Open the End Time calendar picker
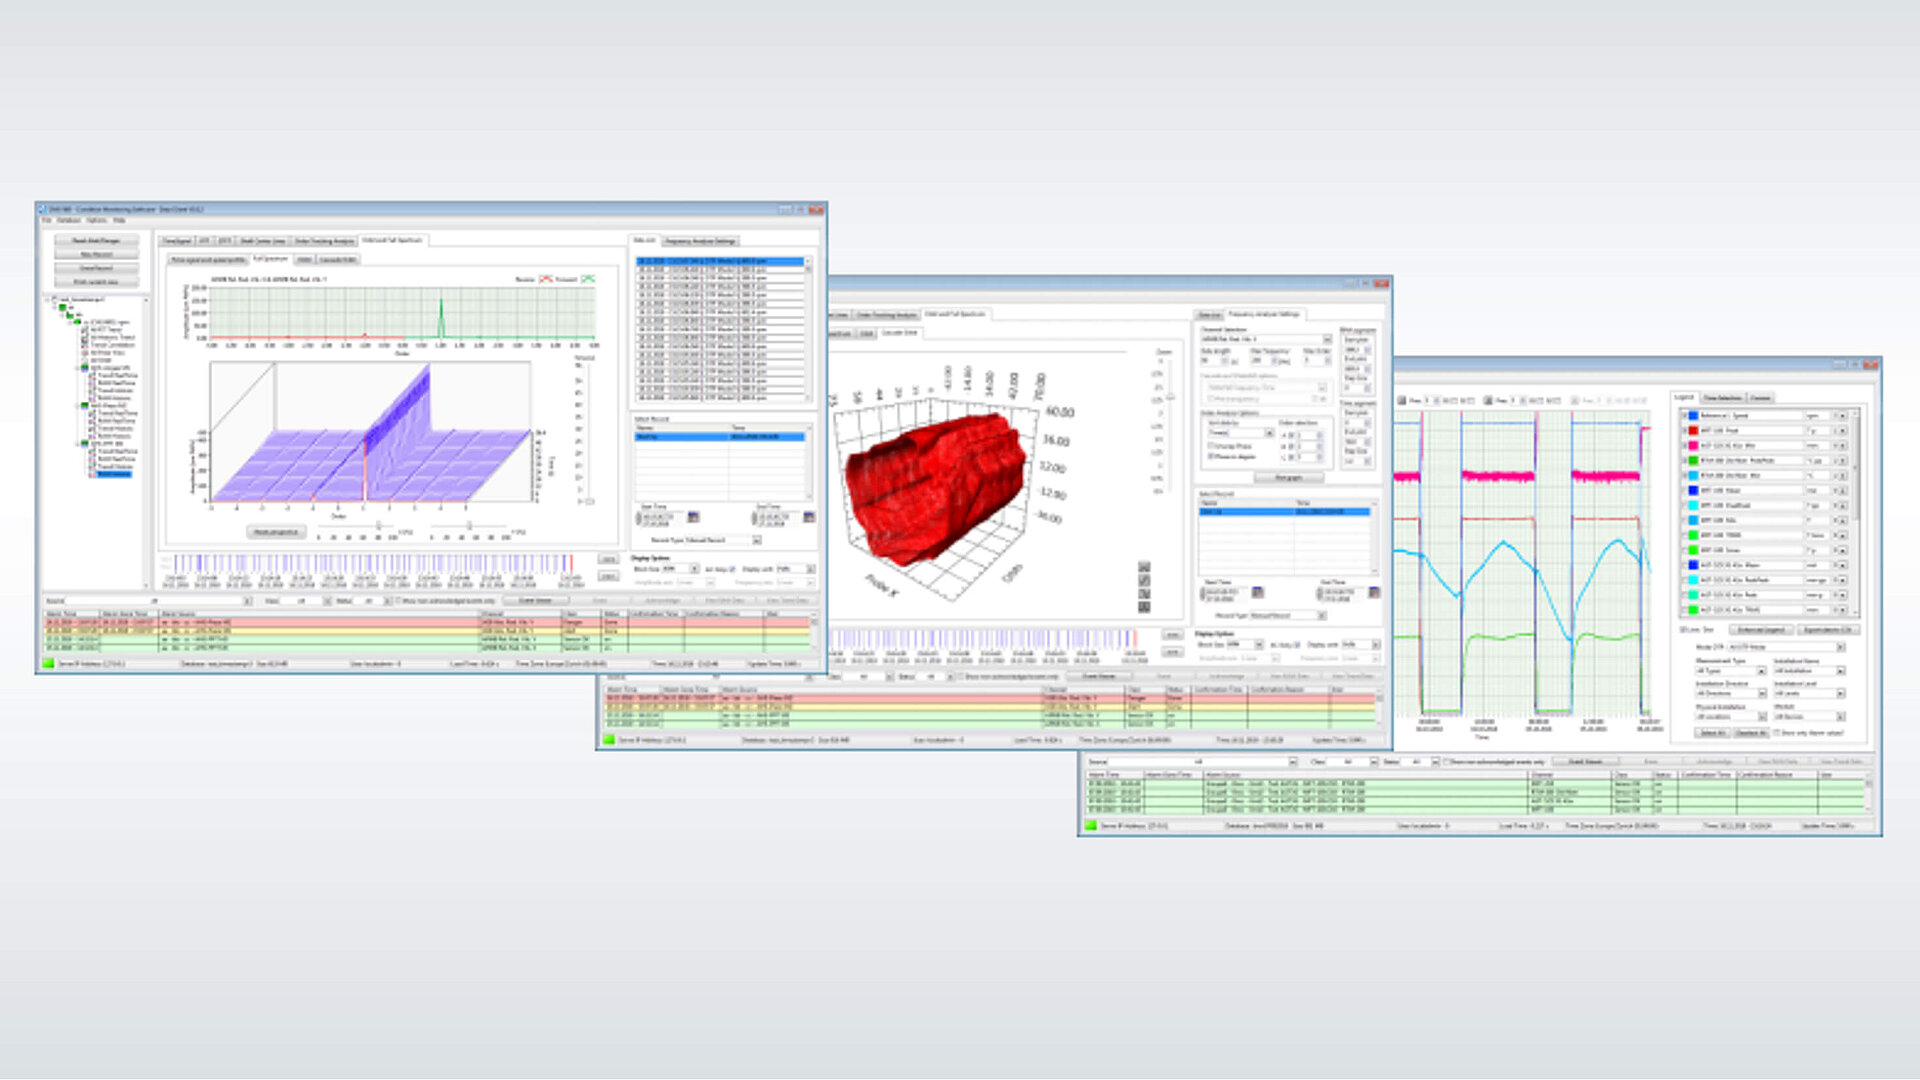This screenshot has height=1080, width=1920. [x=810, y=517]
